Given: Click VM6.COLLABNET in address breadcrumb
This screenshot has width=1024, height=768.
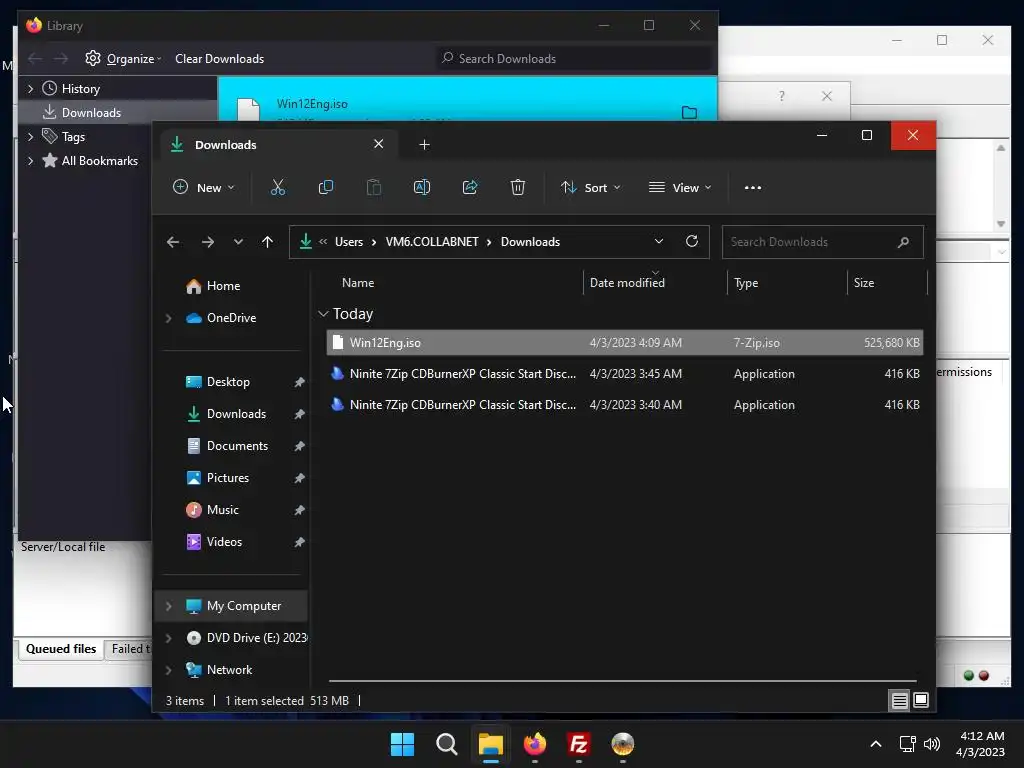Looking at the screenshot, I should [x=432, y=242].
